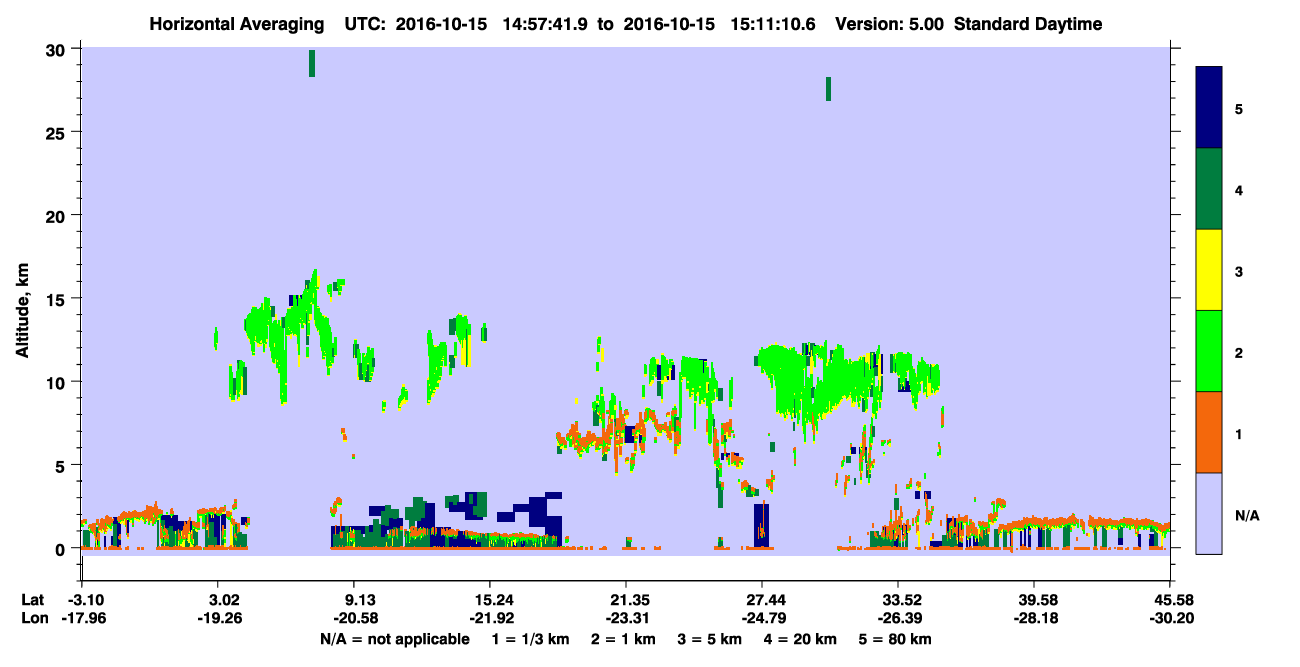Click longitude value -21.92

[x=490, y=619]
